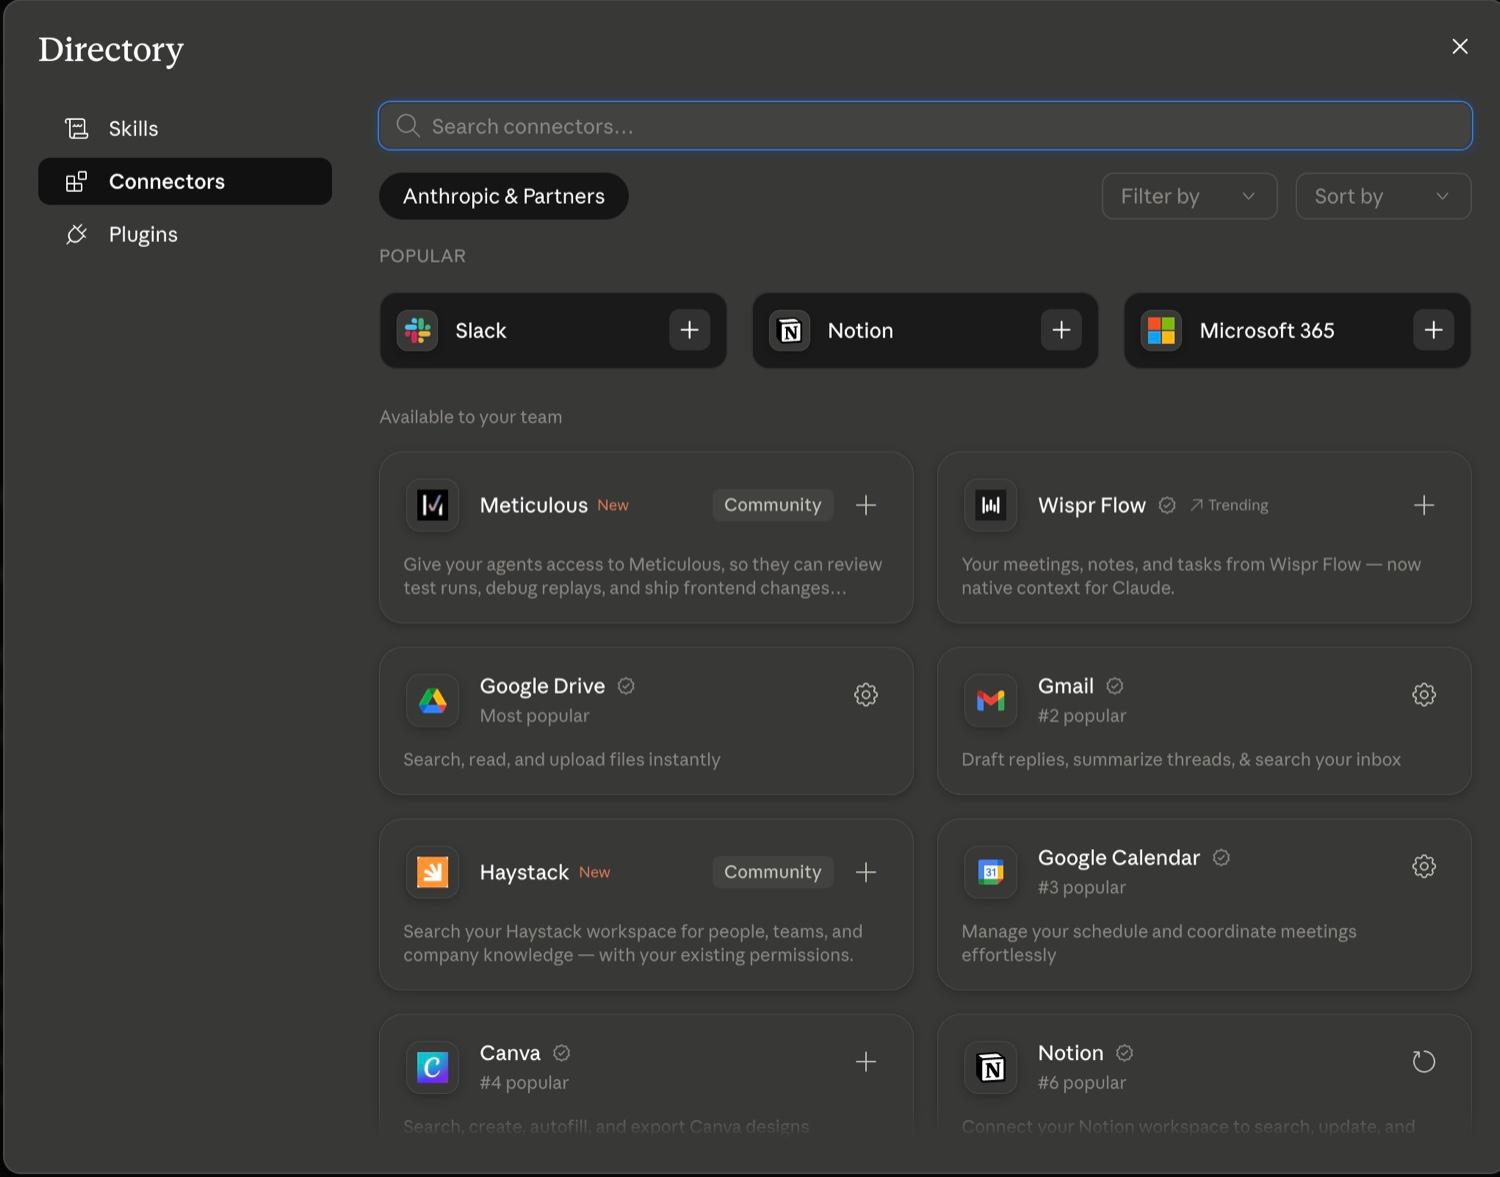Open the Google Drive connector title
The height and width of the screenshot is (1177, 1500).
click(x=542, y=686)
